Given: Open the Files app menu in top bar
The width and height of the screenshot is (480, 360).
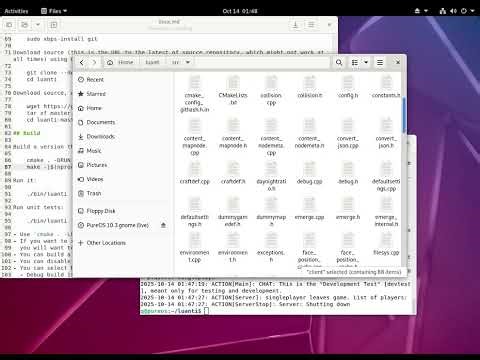Looking at the screenshot, I should coord(54,11).
